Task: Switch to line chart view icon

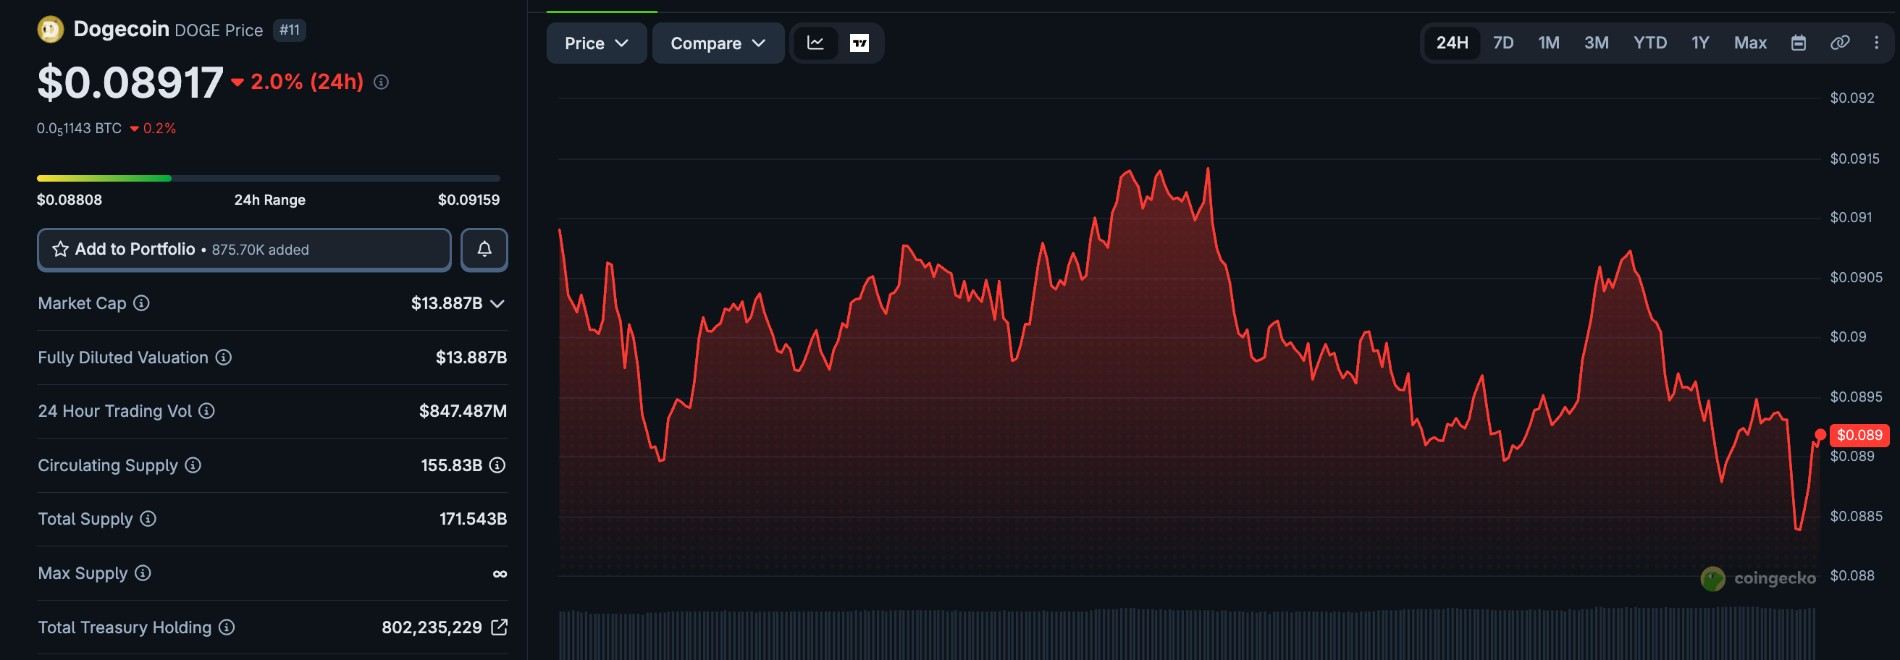Action: [815, 43]
